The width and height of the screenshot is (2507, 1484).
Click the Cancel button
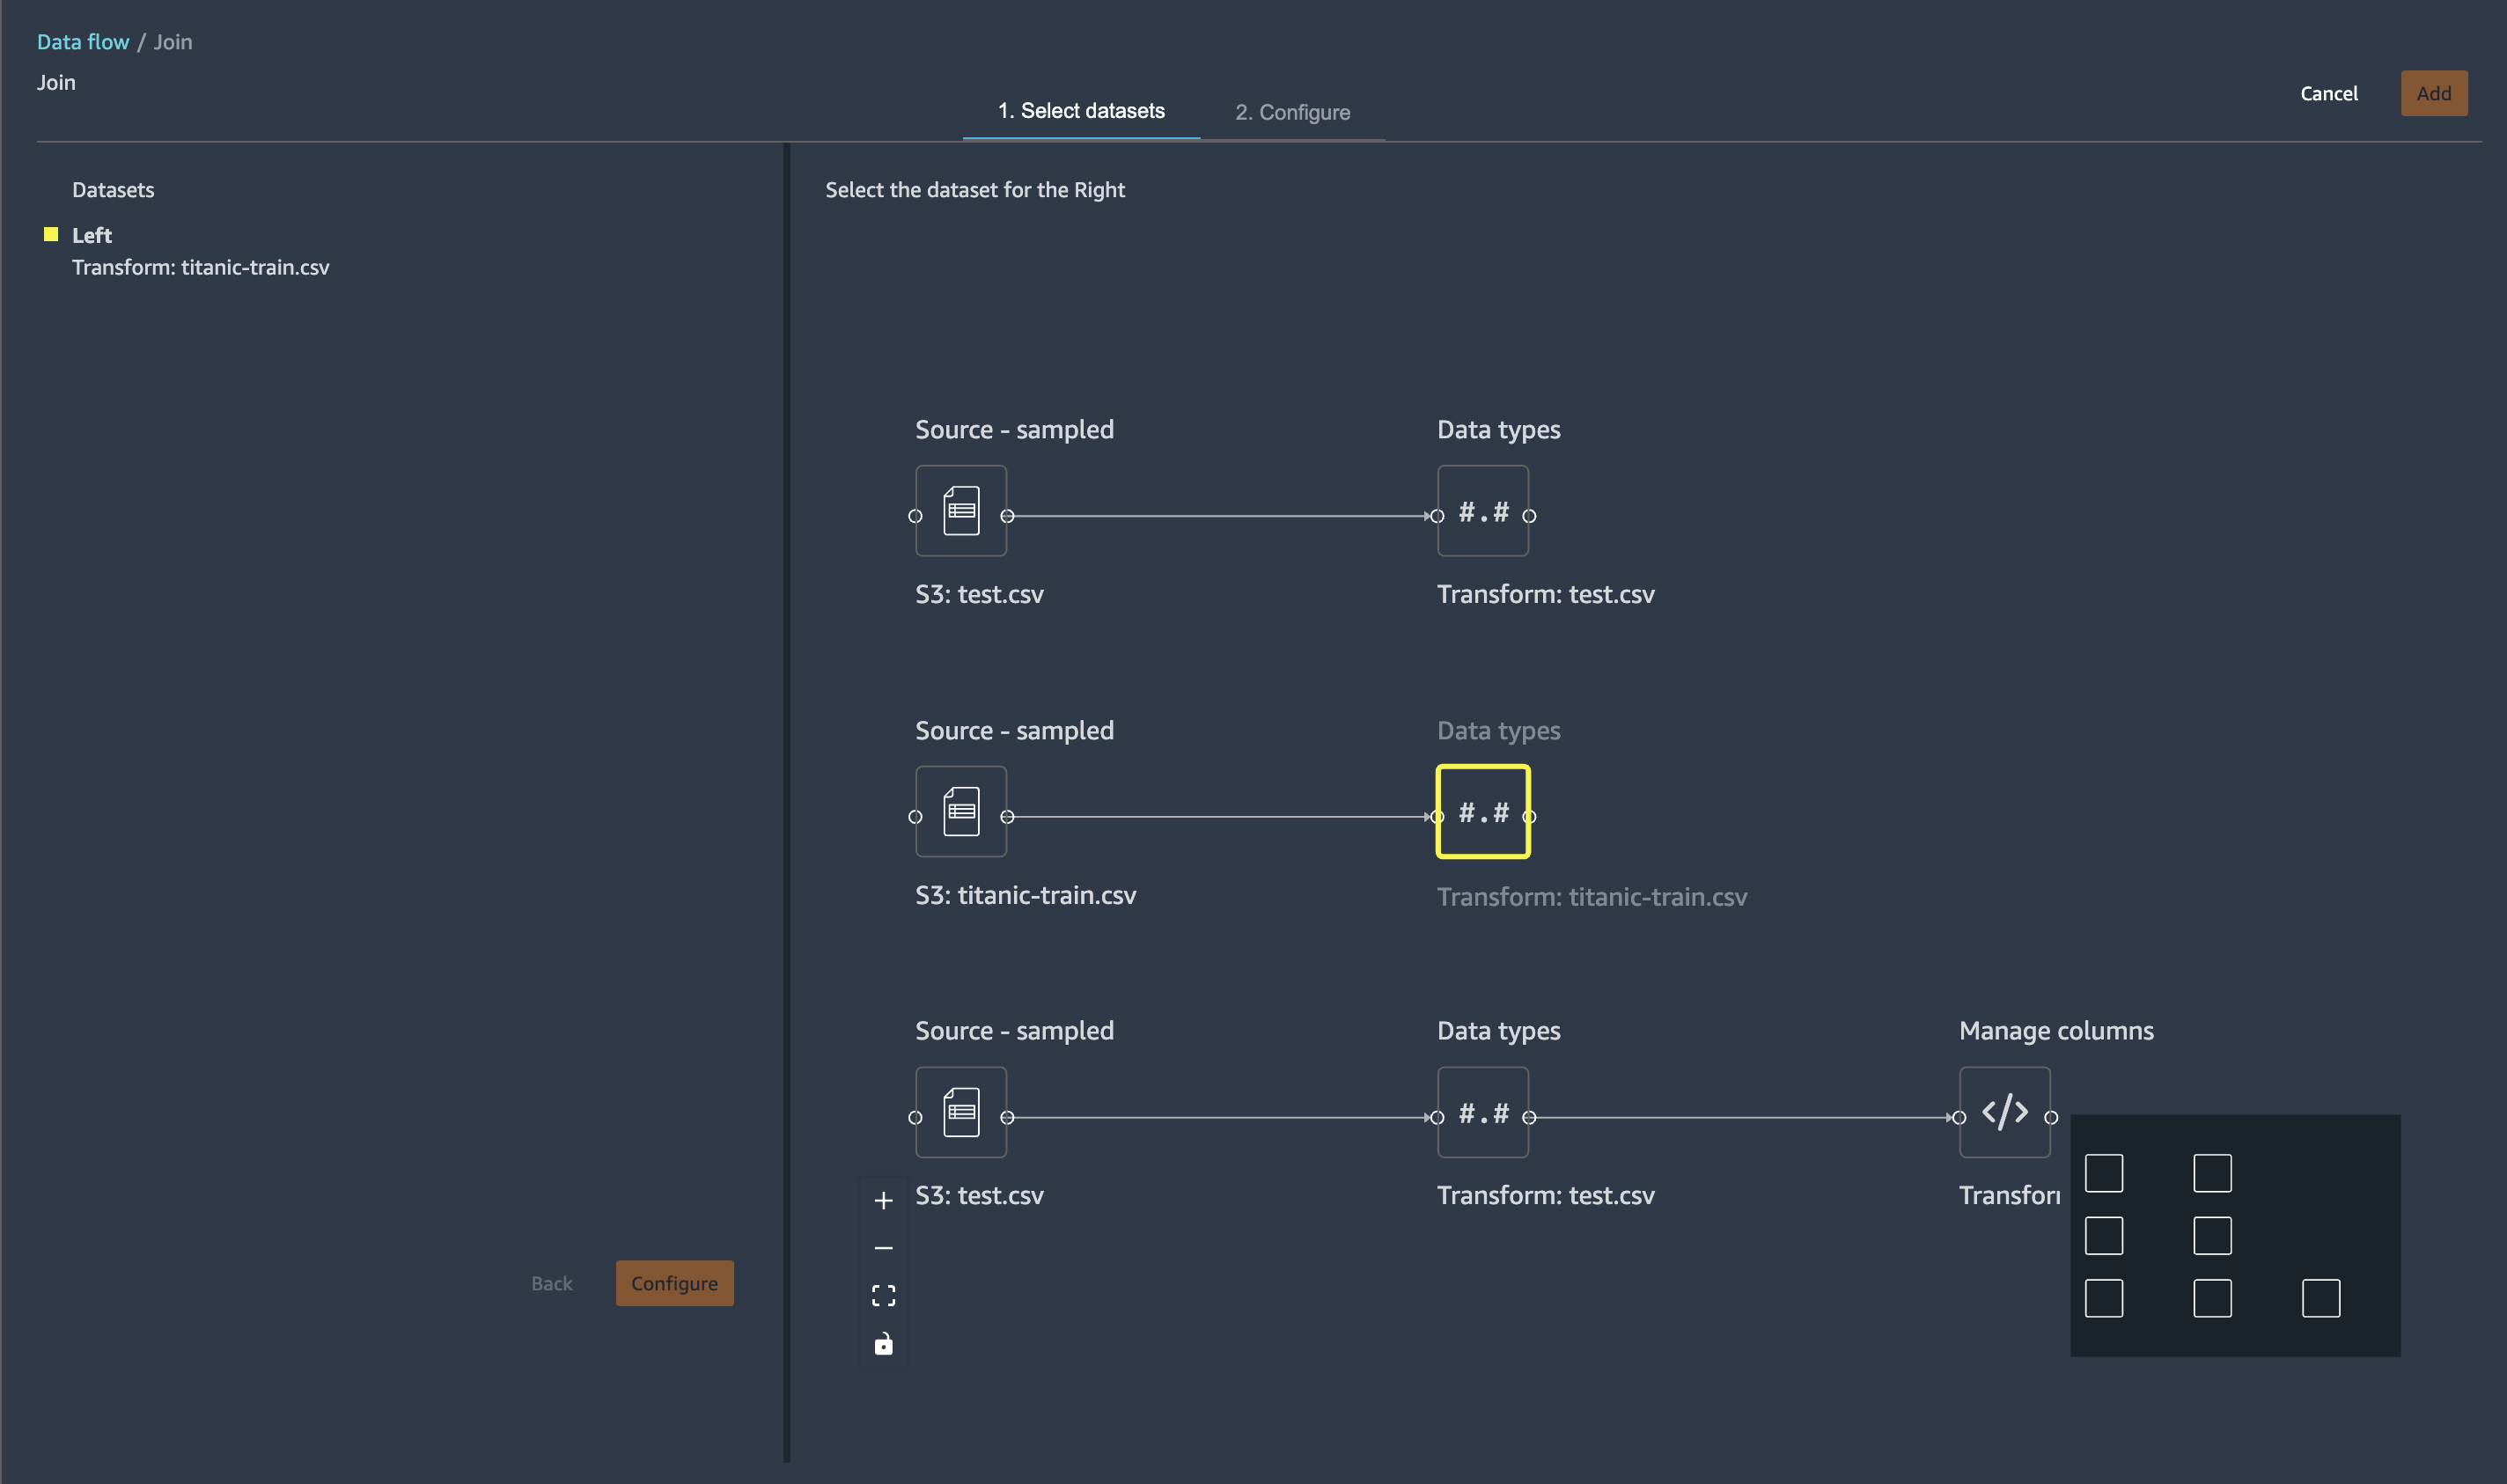tap(2328, 94)
